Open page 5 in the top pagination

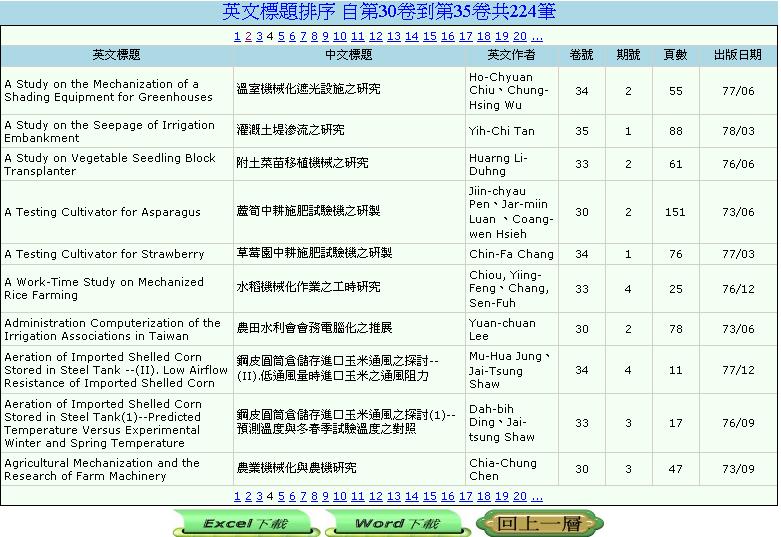click(x=281, y=36)
